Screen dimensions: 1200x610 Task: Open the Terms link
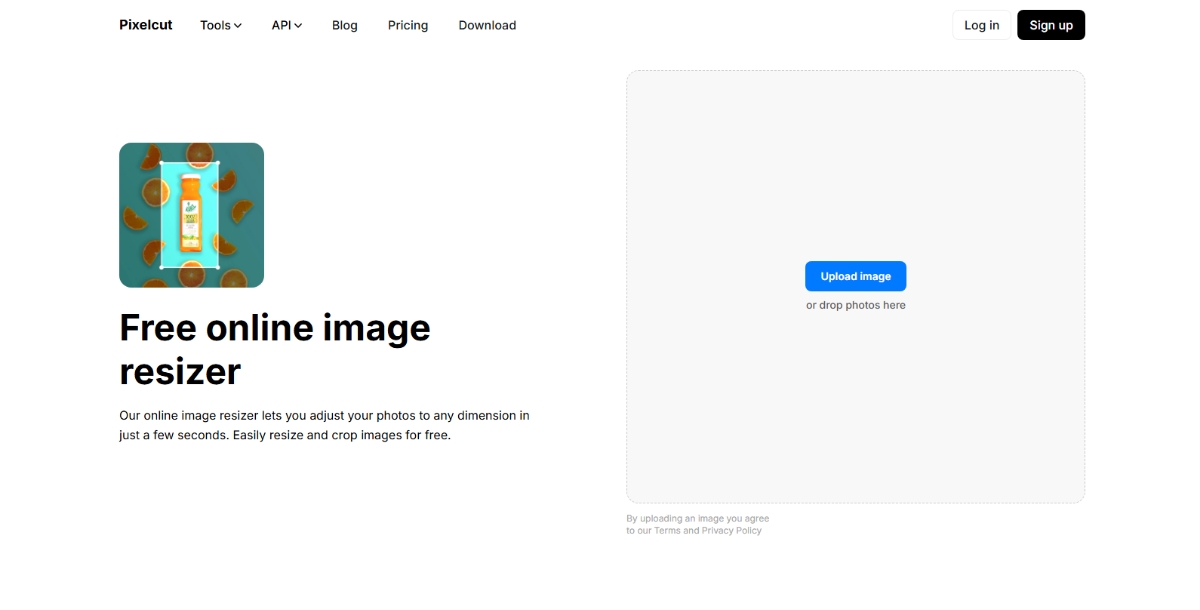[667, 531]
